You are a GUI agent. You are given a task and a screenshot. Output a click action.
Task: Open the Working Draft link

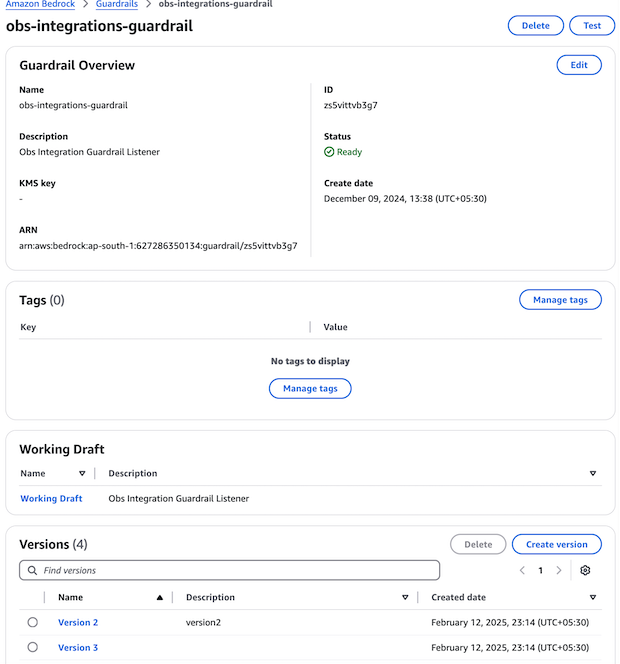[x=51, y=498]
